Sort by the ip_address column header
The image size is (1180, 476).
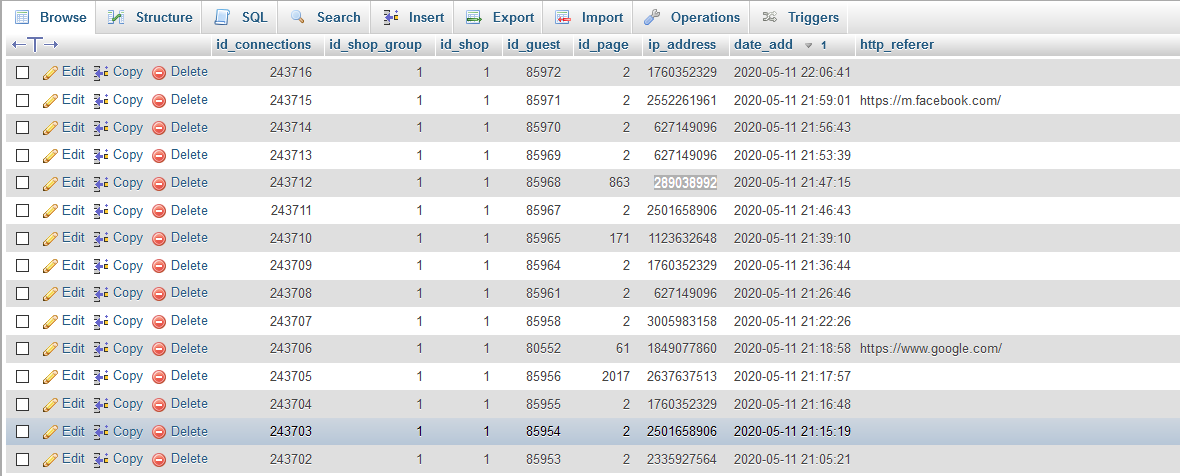tap(682, 44)
